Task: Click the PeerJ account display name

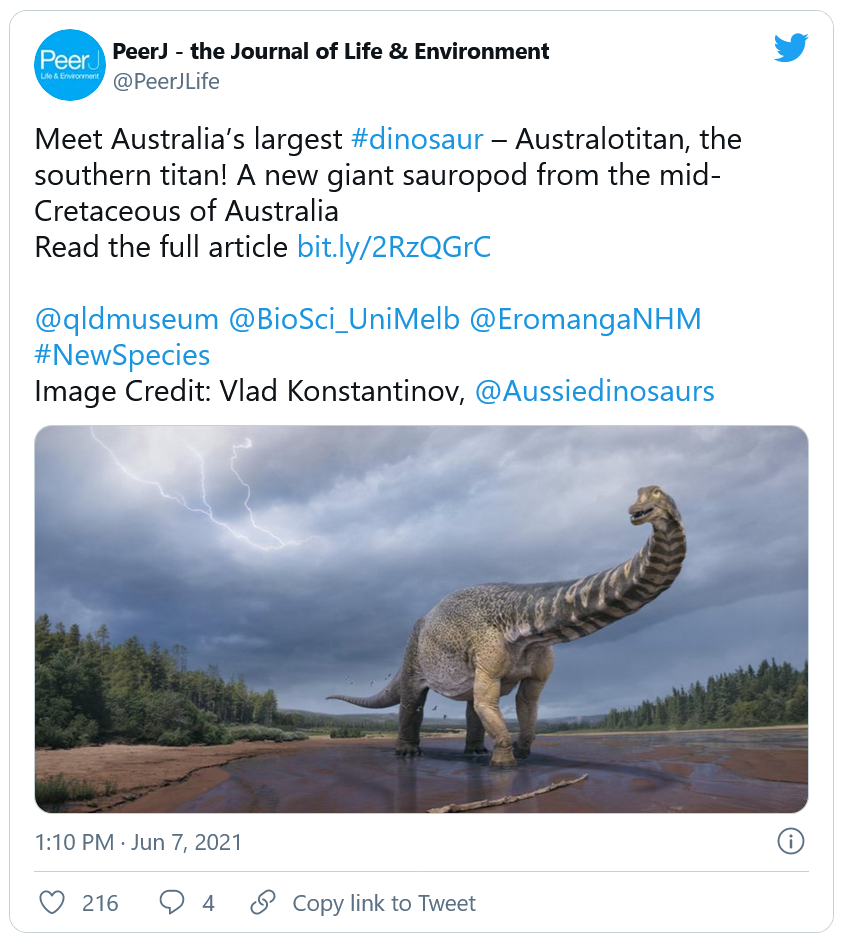Action: [x=331, y=51]
